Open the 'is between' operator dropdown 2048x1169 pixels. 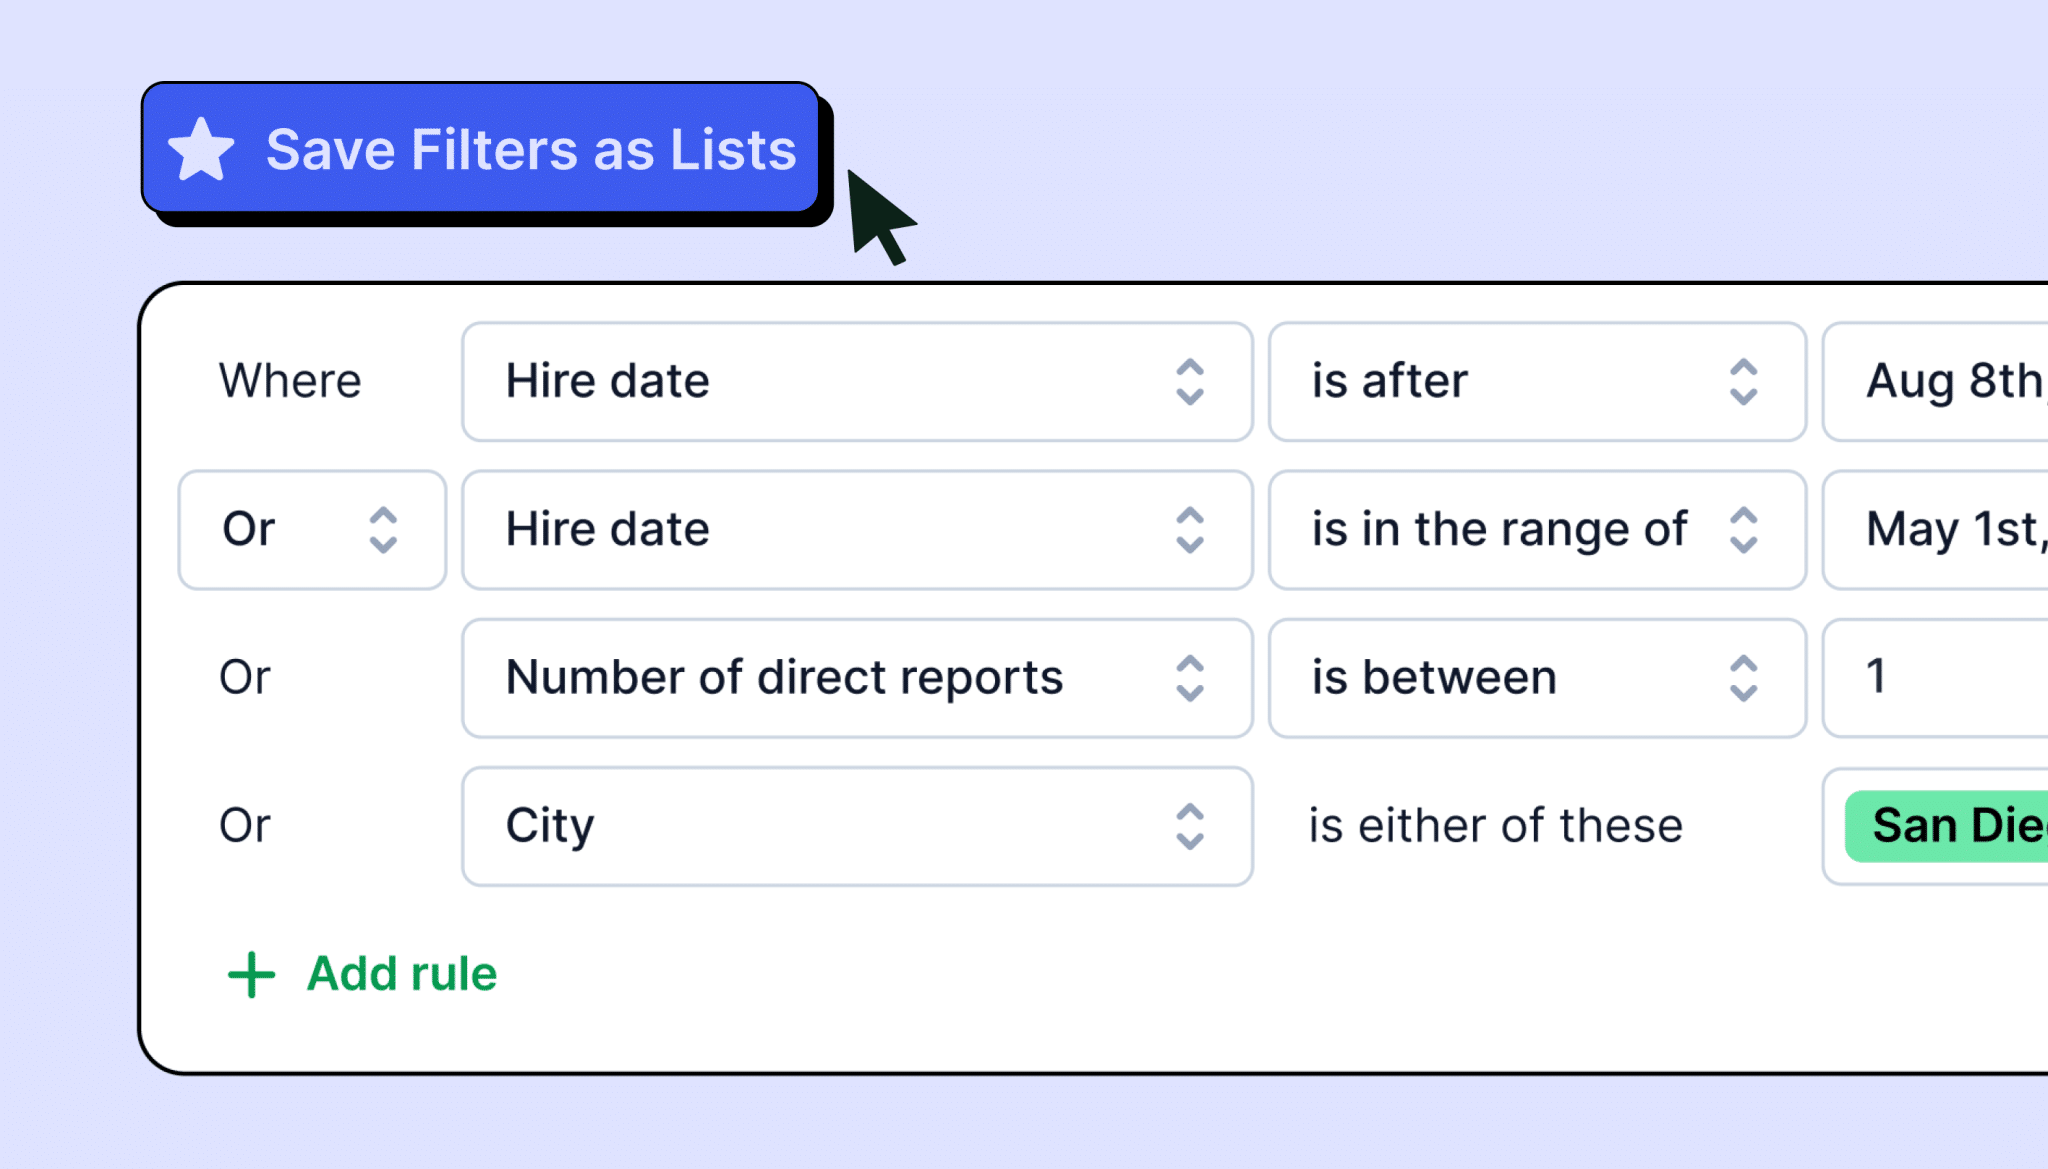pyautogui.click(x=1537, y=678)
